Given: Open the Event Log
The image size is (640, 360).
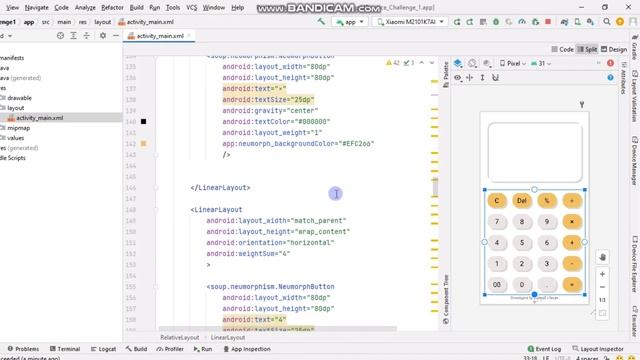Looking at the screenshot, I should point(544,349).
